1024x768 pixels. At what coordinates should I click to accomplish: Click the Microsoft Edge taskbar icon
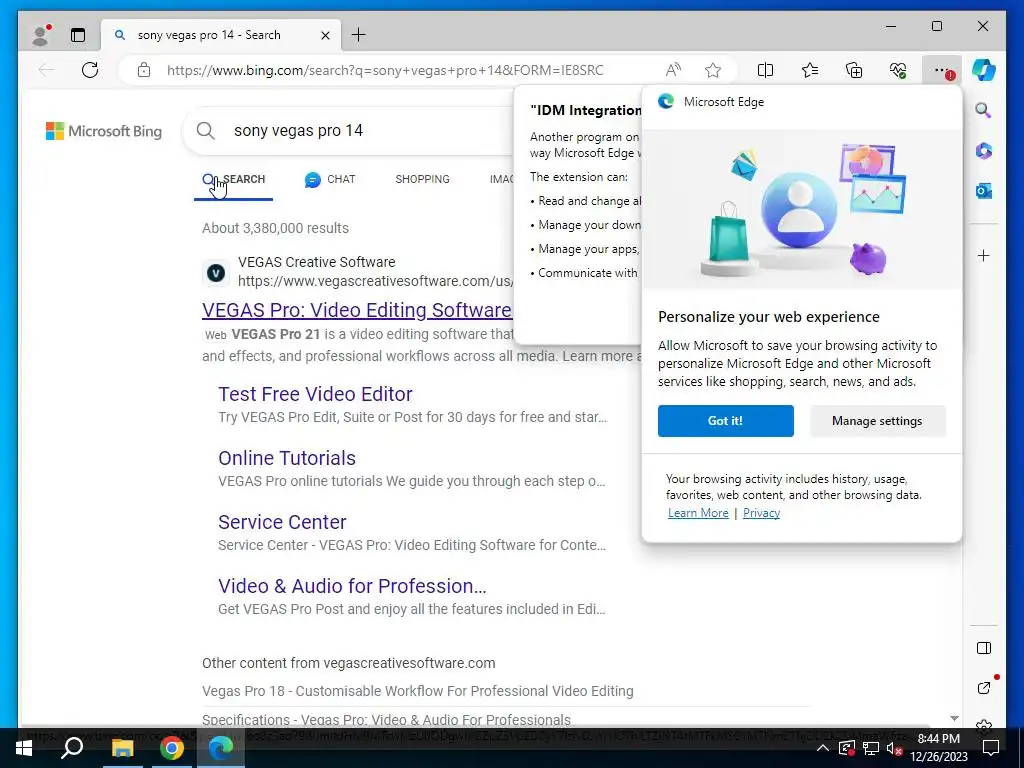[x=221, y=748]
